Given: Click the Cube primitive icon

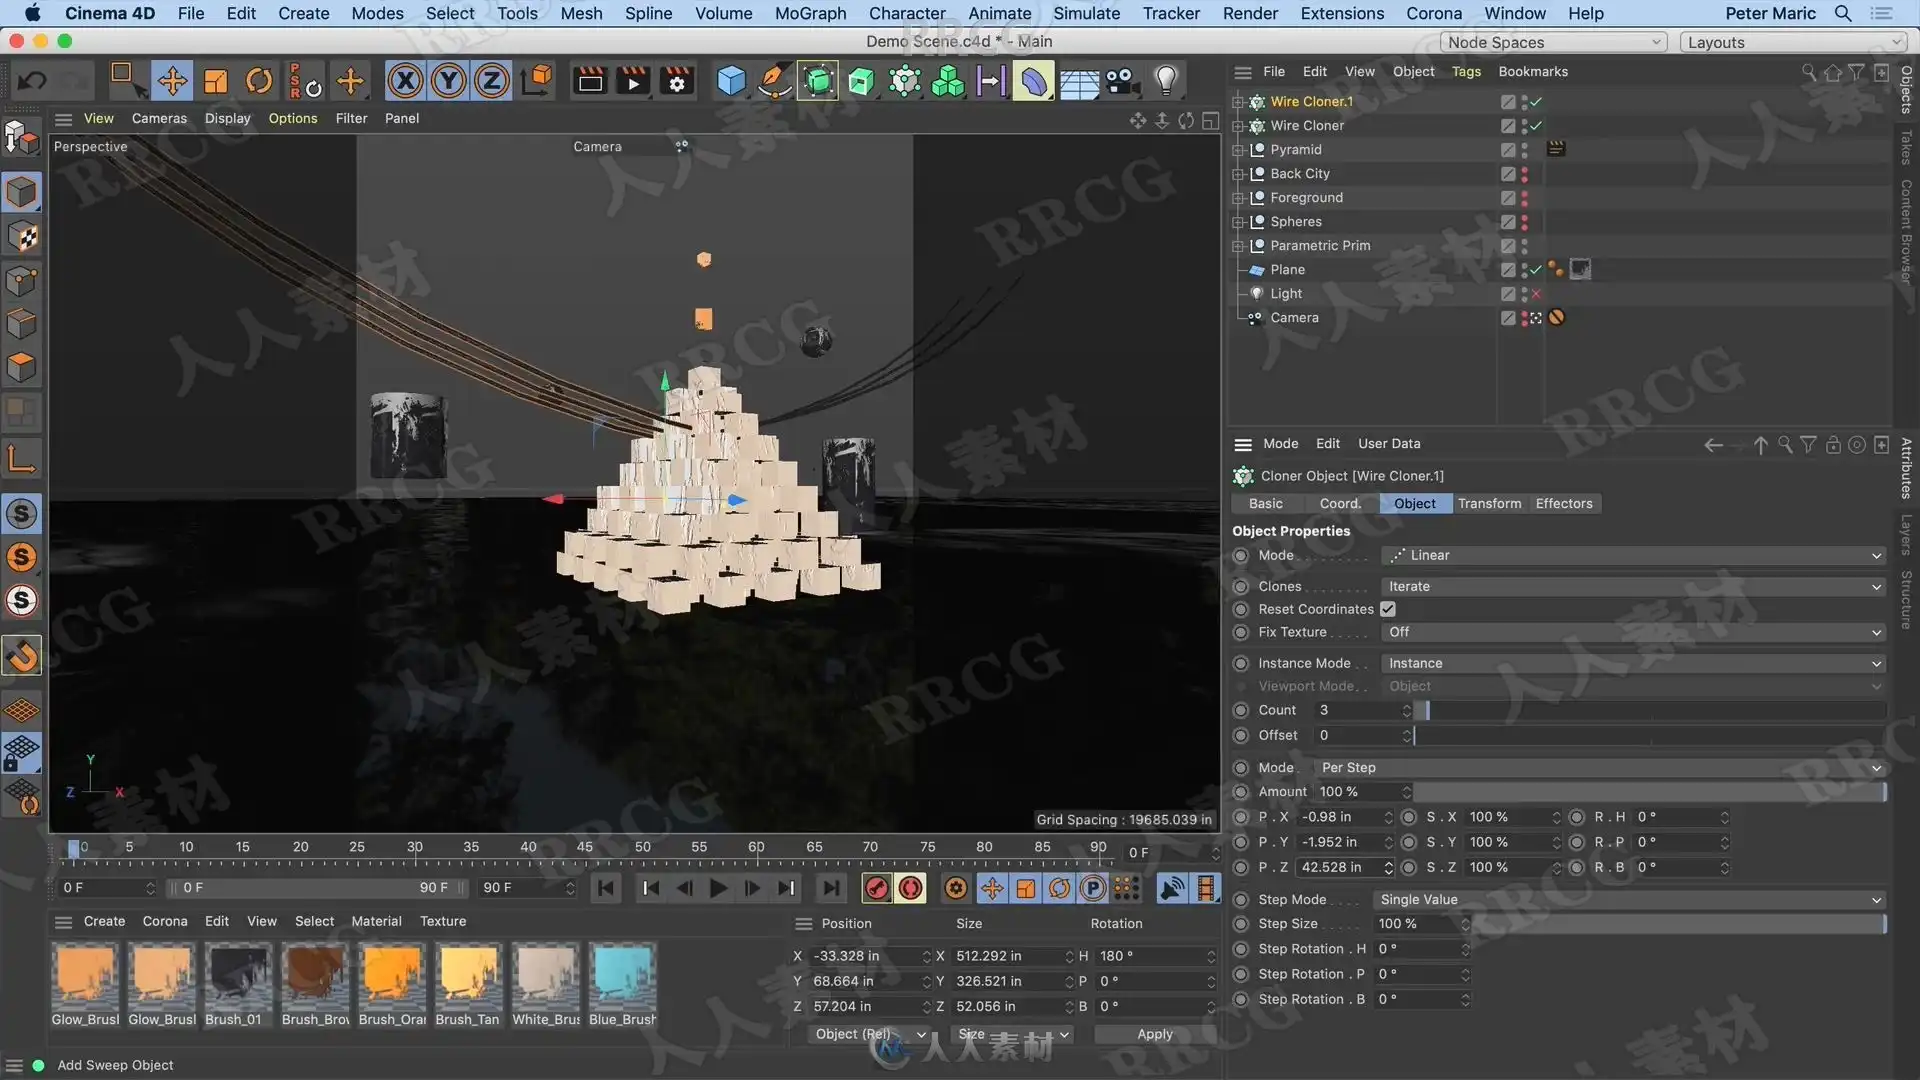Looking at the screenshot, I should 731,81.
